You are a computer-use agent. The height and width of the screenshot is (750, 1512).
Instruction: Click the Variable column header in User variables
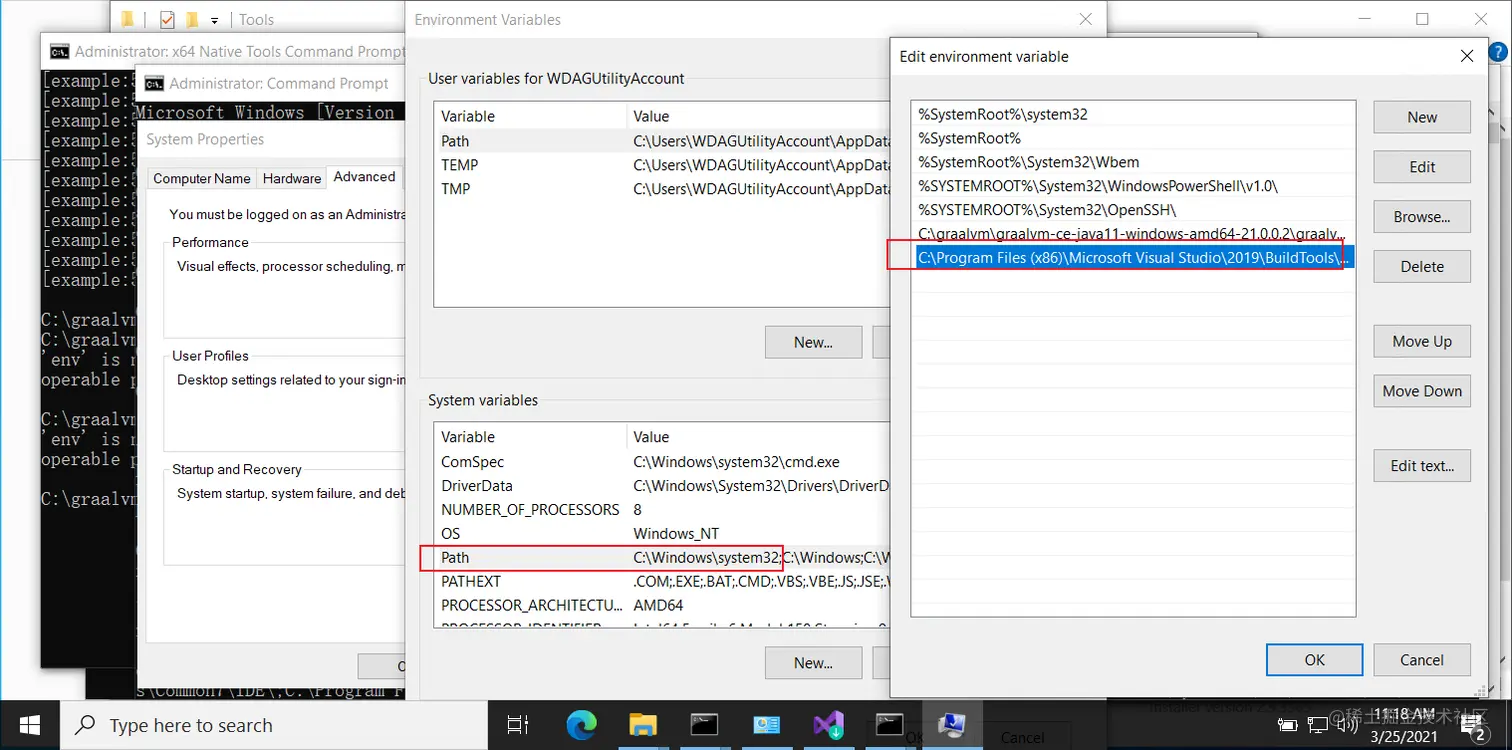point(530,116)
